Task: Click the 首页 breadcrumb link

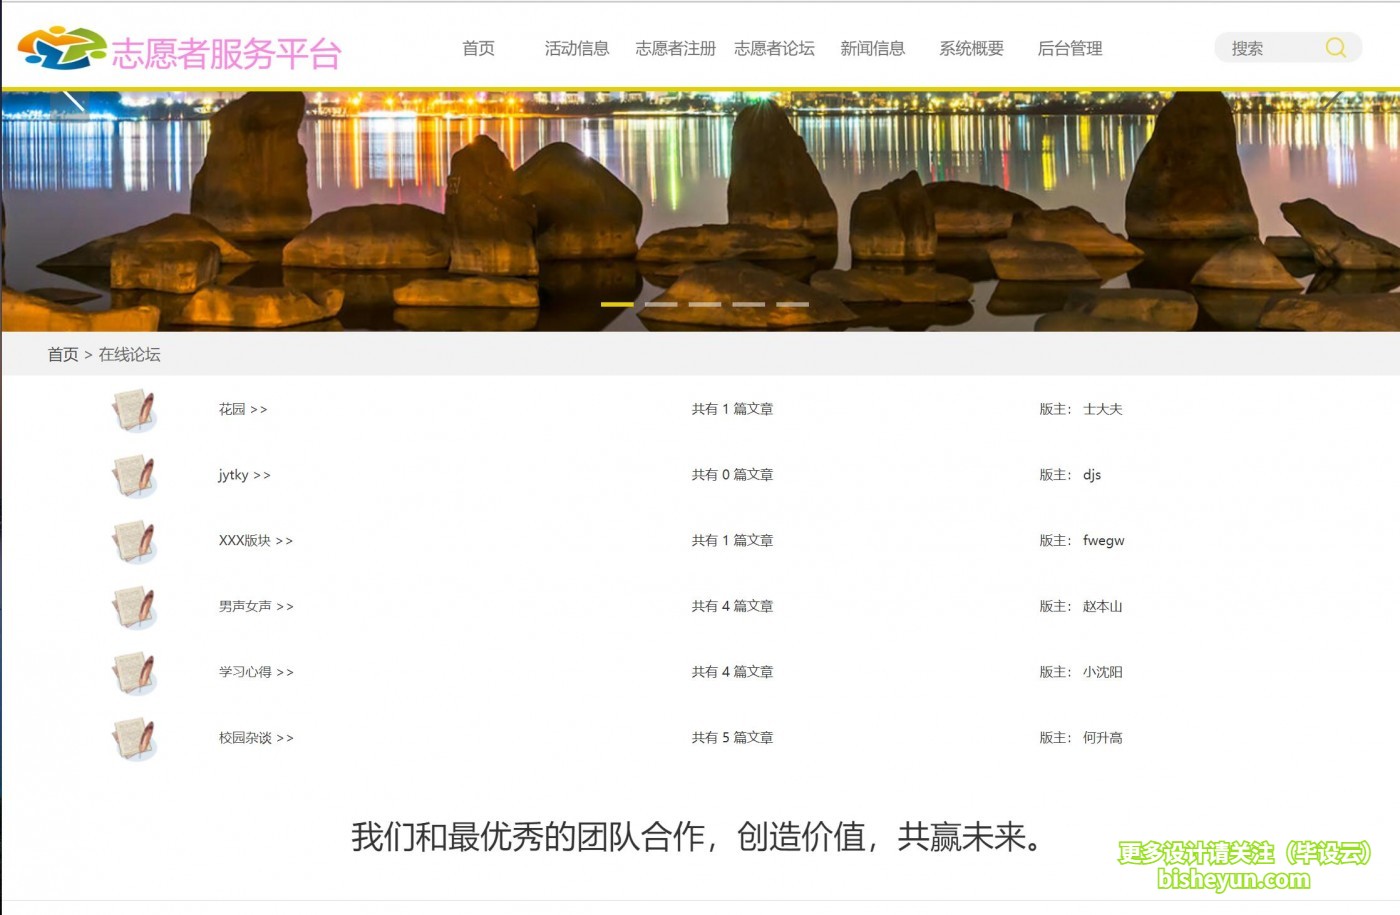Action: coord(63,354)
